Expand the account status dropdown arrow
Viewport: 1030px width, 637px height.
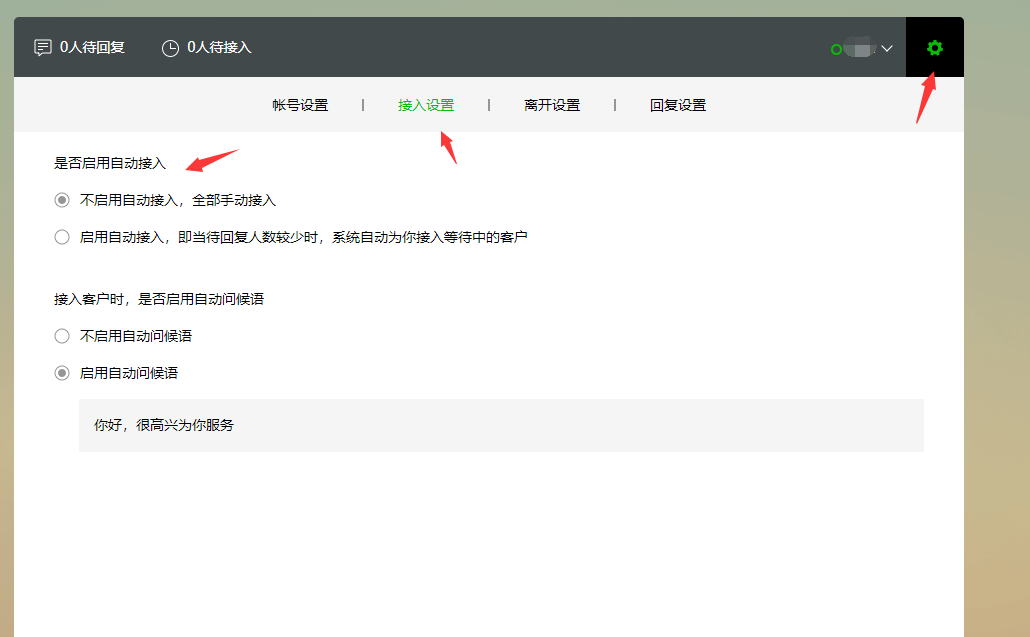coord(887,49)
